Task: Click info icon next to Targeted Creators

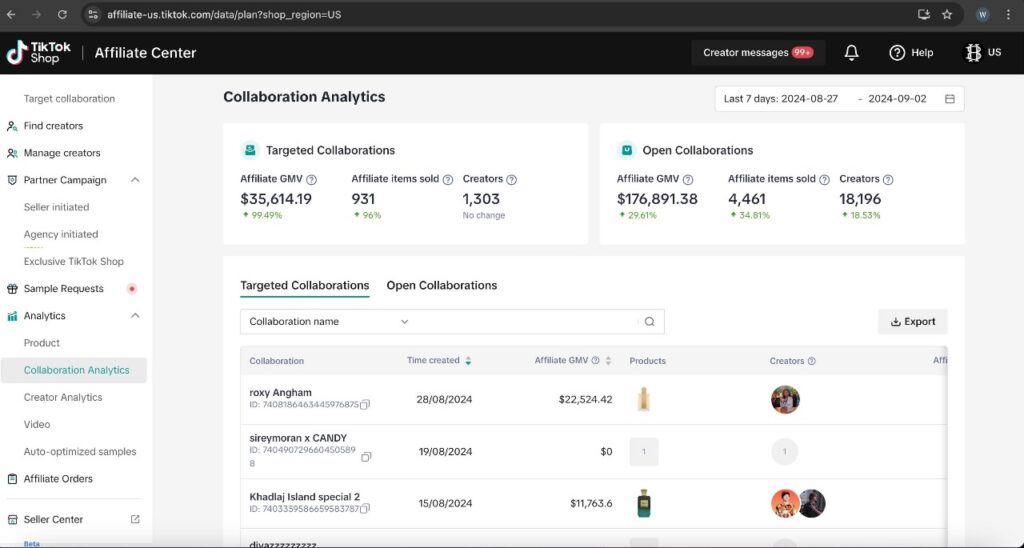Action: 511,180
